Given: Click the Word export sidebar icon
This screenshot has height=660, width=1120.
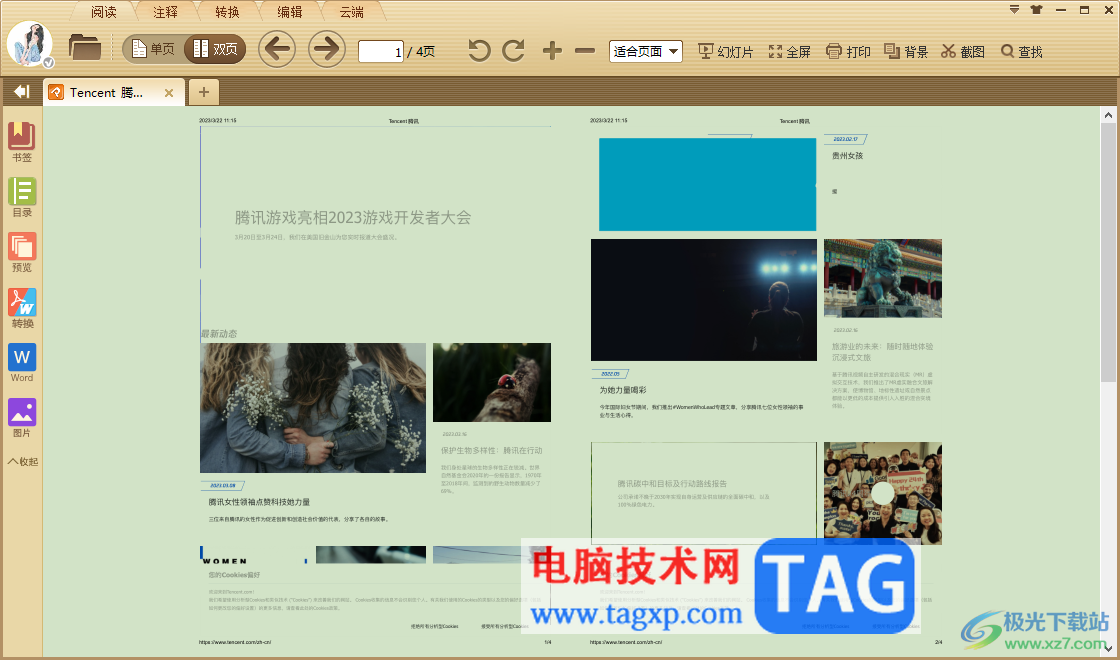Looking at the screenshot, I should coord(22,363).
